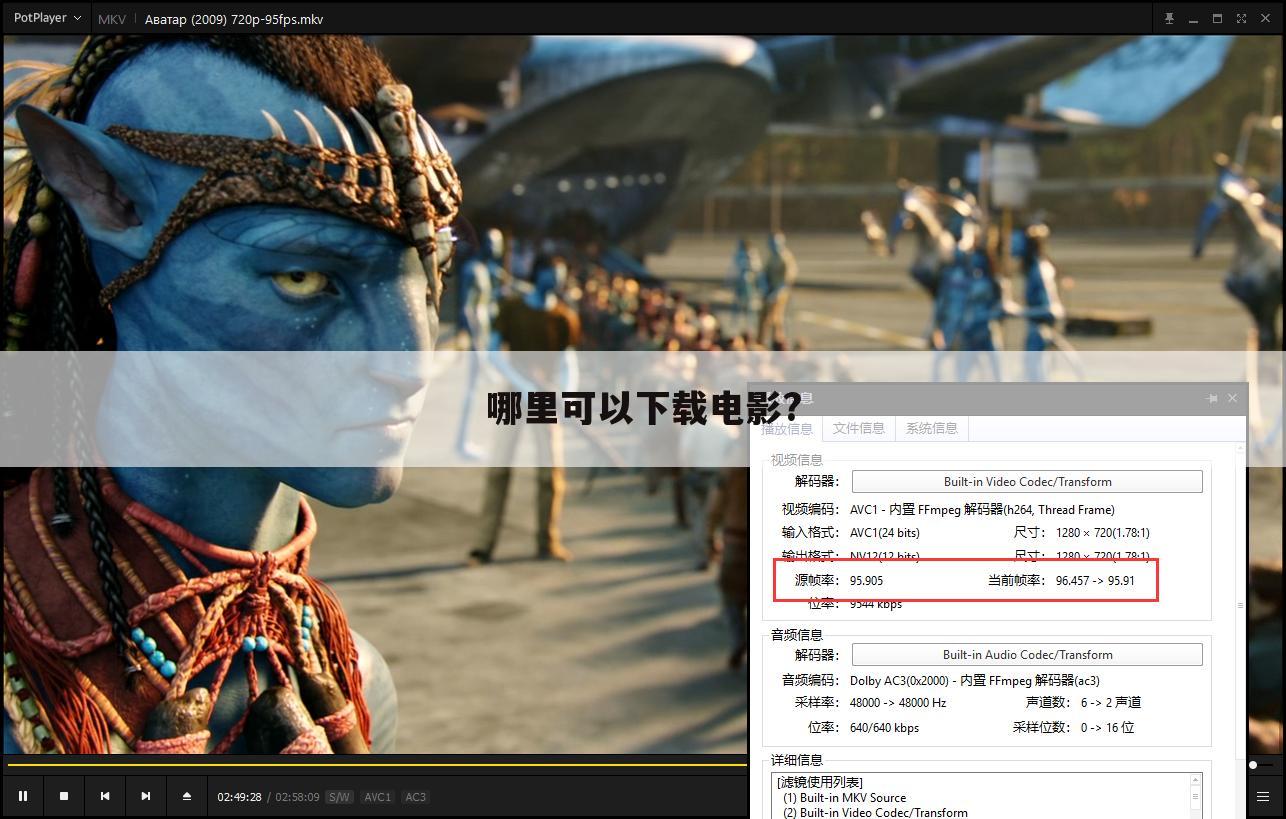The height and width of the screenshot is (819, 1286).
Task: Adjust the volume slider knob
Action: pyautogui.click(x=1253, y=765)
